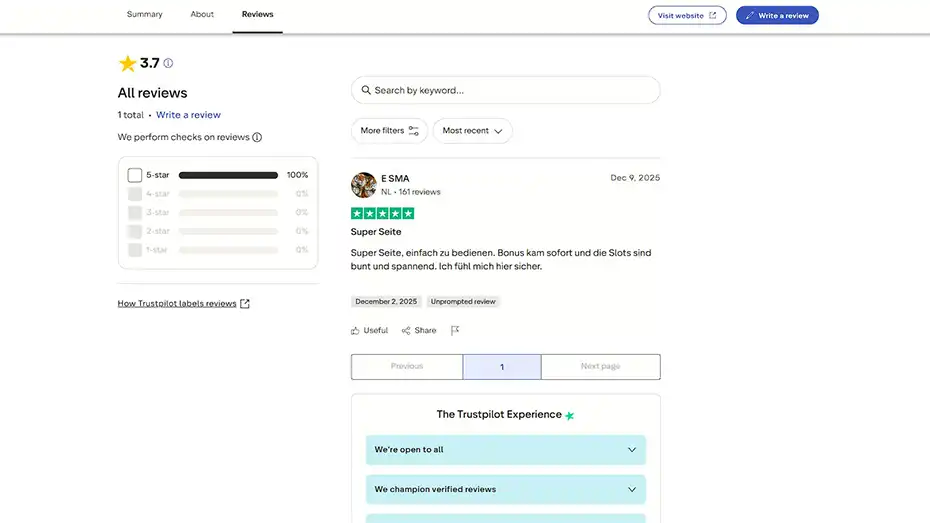This screenshot has height=523, width=930.
Task: Click the blue Write a review button
Action: click(777, 15)
